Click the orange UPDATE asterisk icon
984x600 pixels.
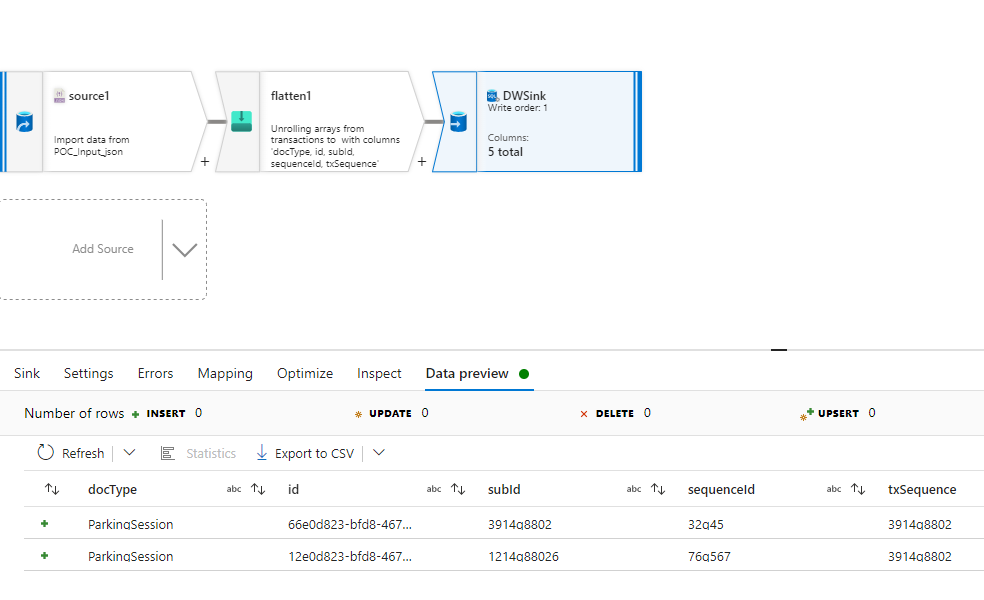click(358, 414)
